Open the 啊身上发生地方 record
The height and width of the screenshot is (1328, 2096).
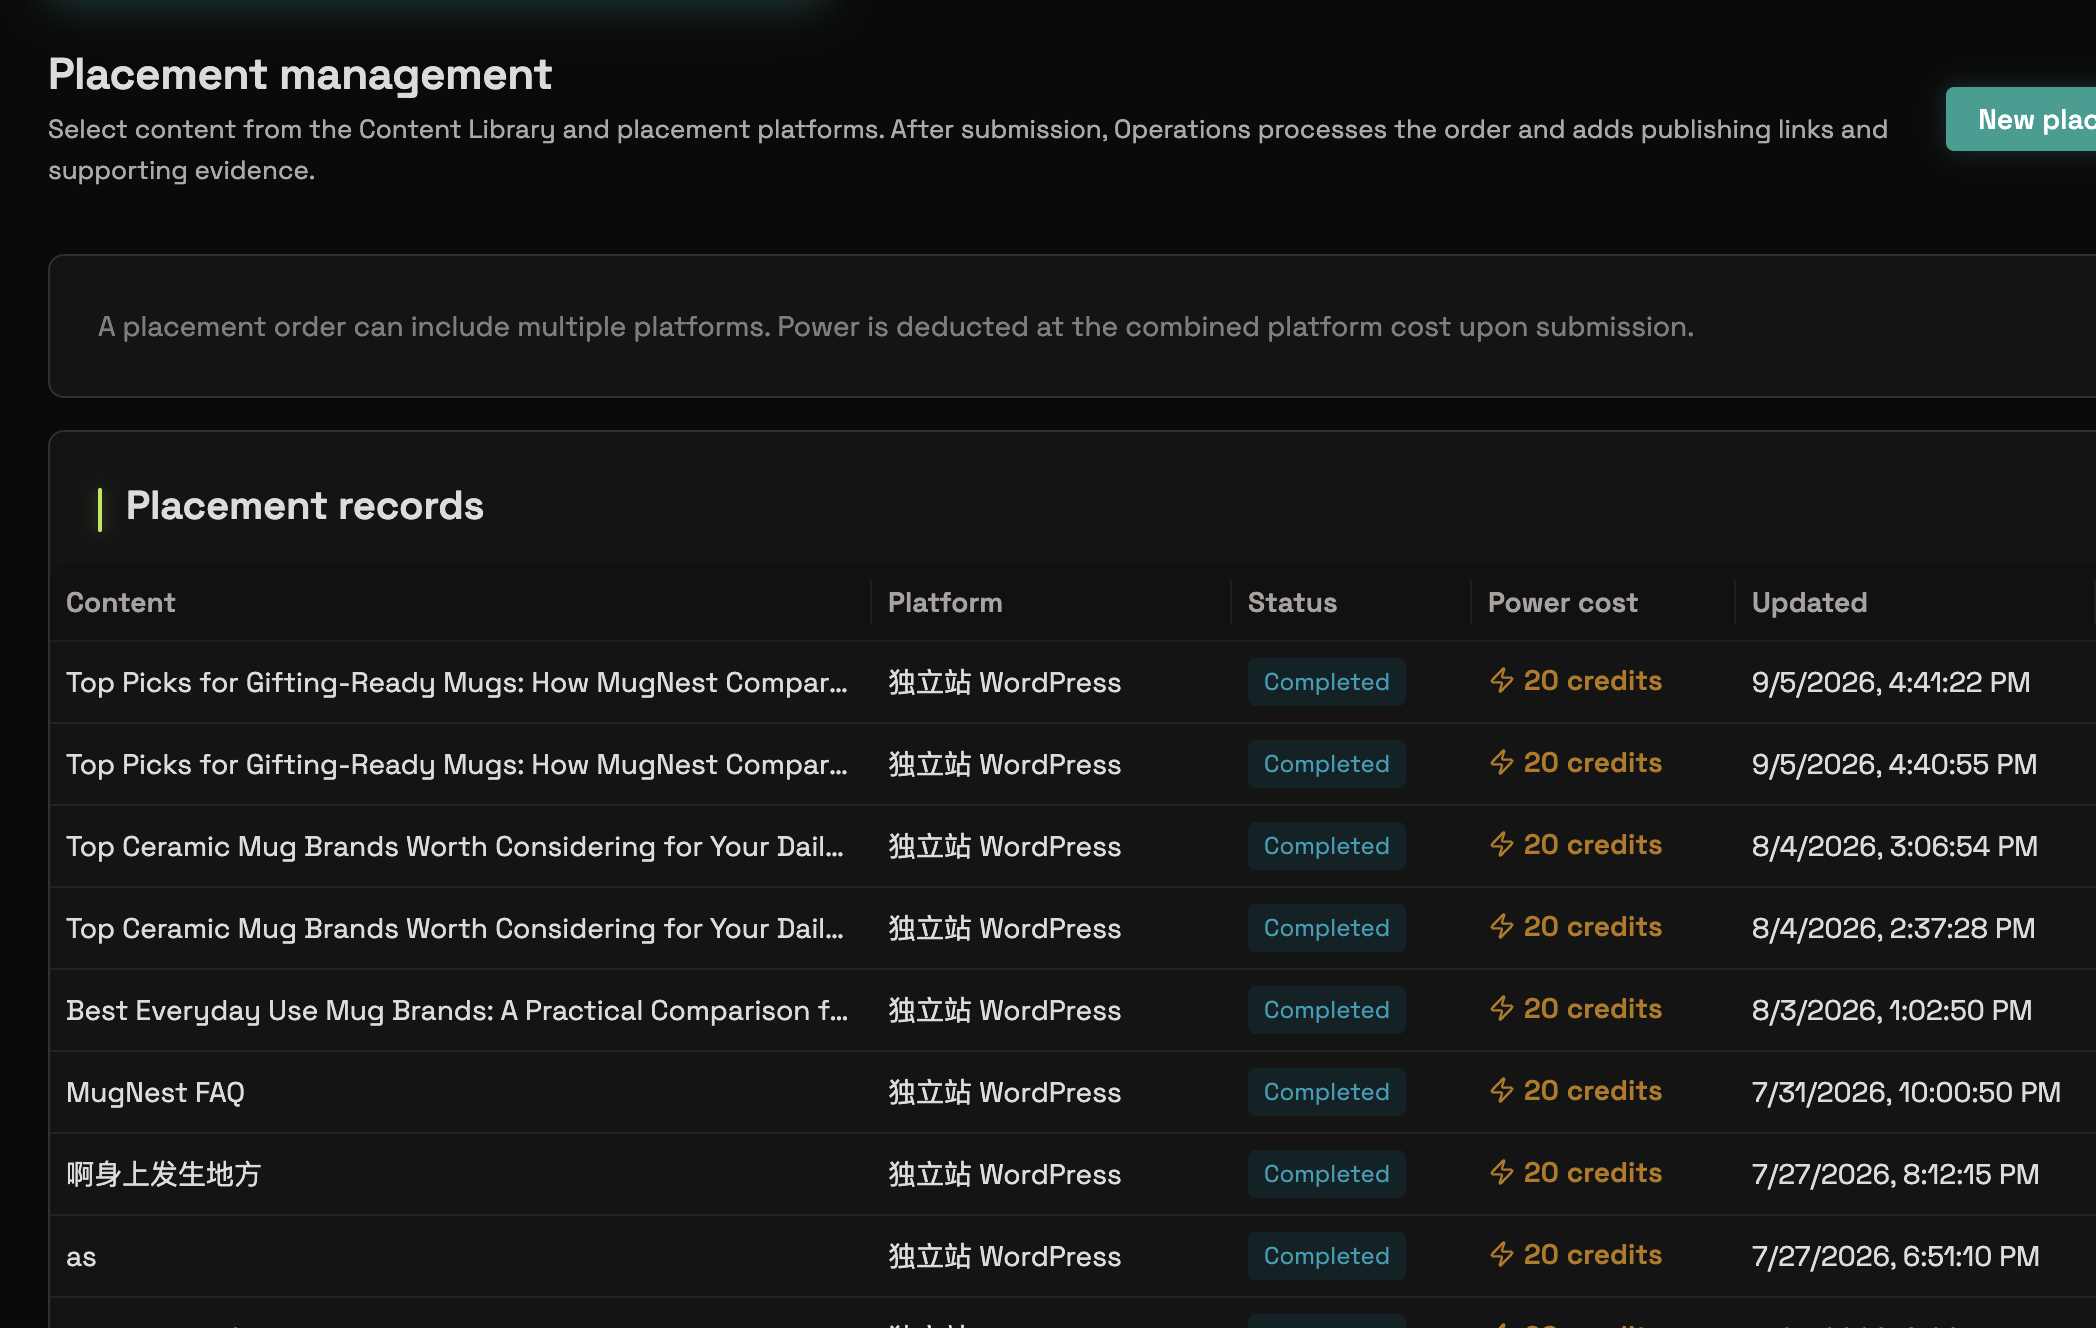coord(163,1174)
